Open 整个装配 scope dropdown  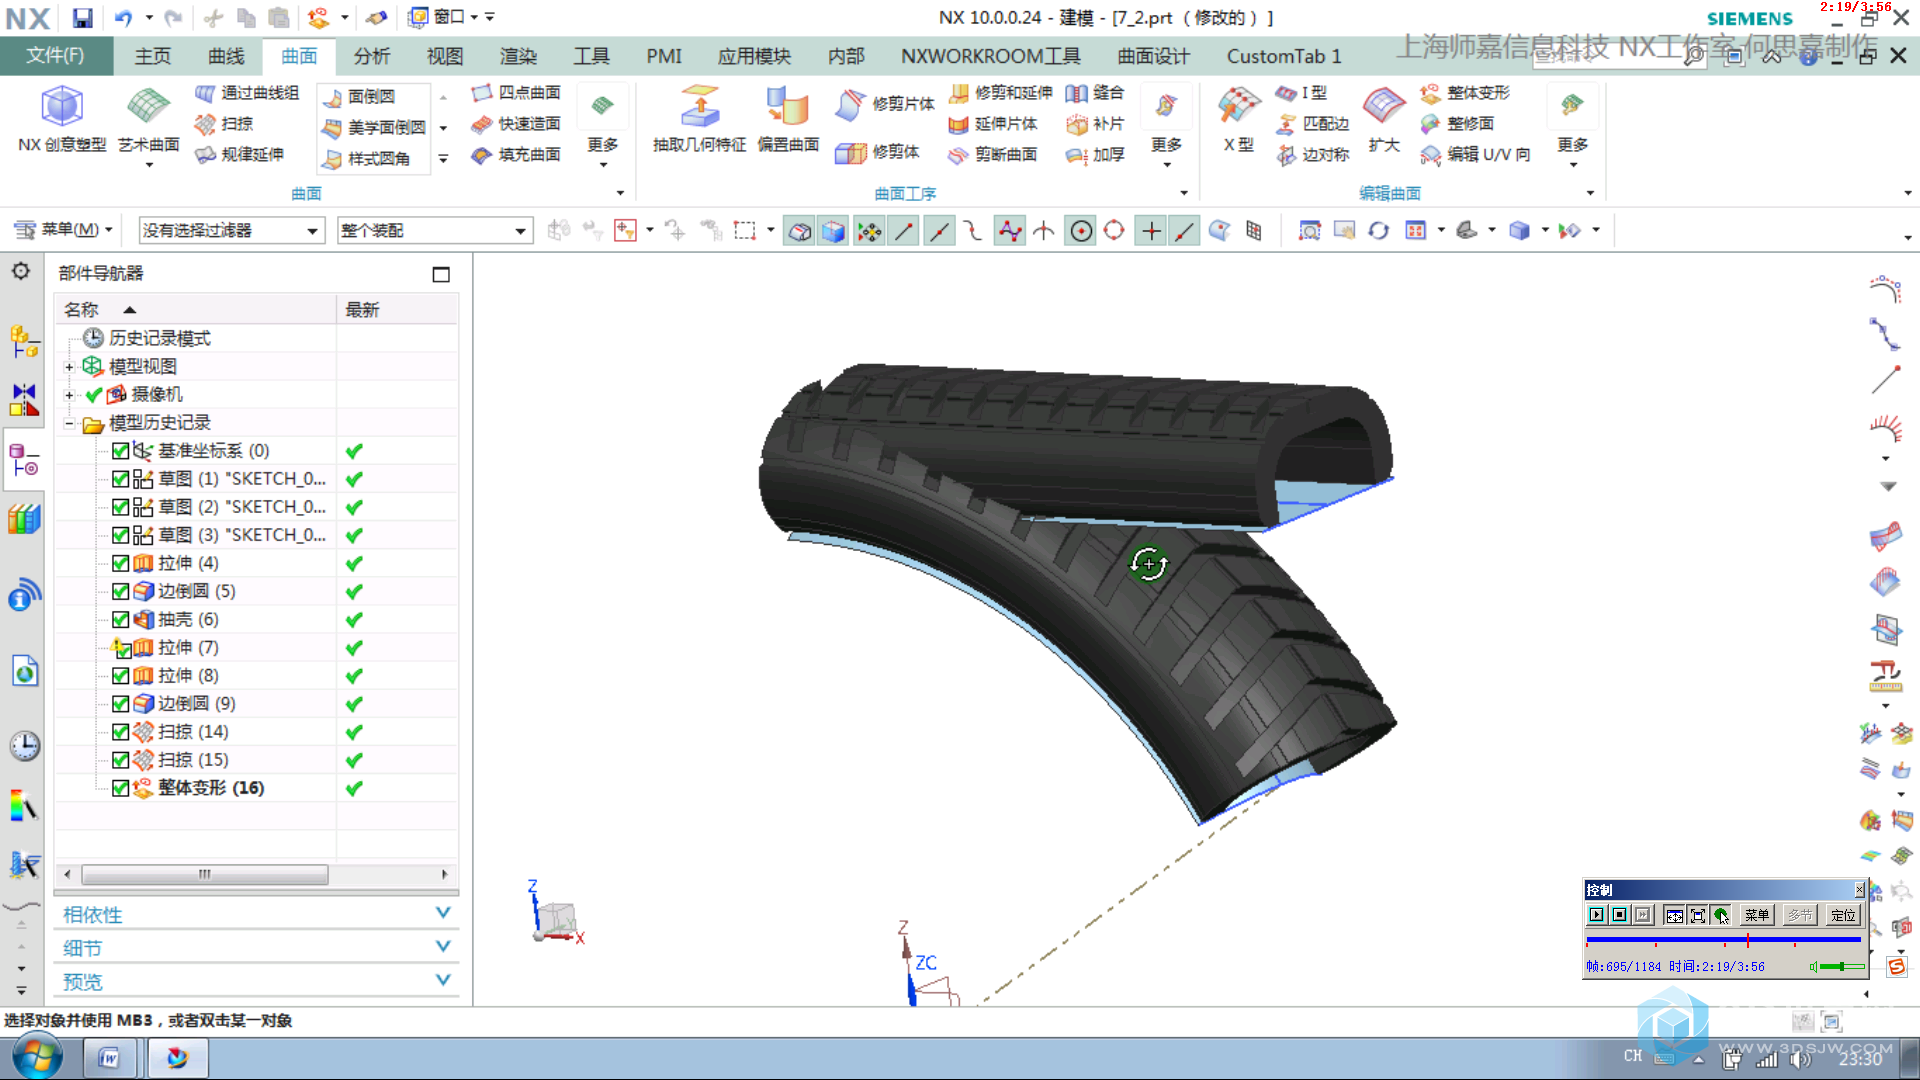tap(434, 231)
